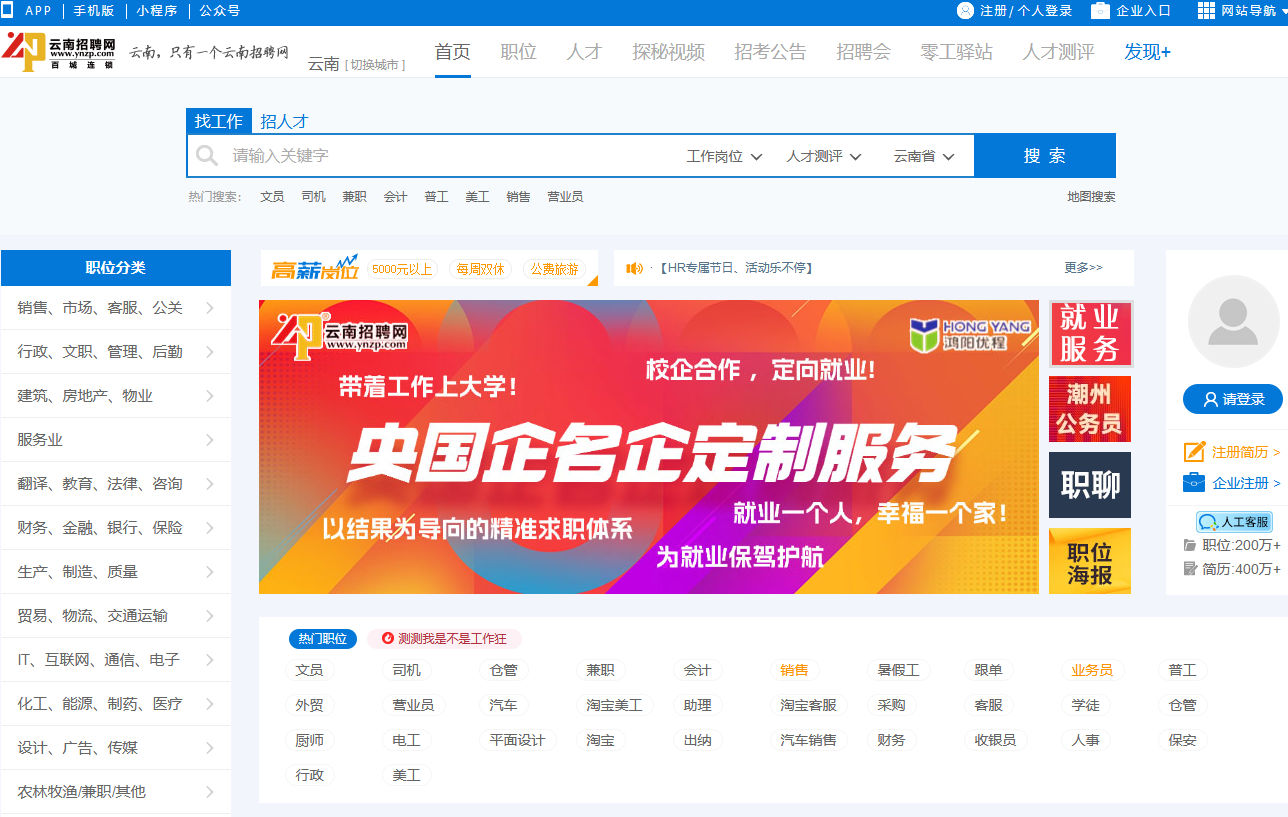This screenshot has height=817, width=1288.
Task: Click the 网站导航 grid icon
Action: coord(1206,11)
